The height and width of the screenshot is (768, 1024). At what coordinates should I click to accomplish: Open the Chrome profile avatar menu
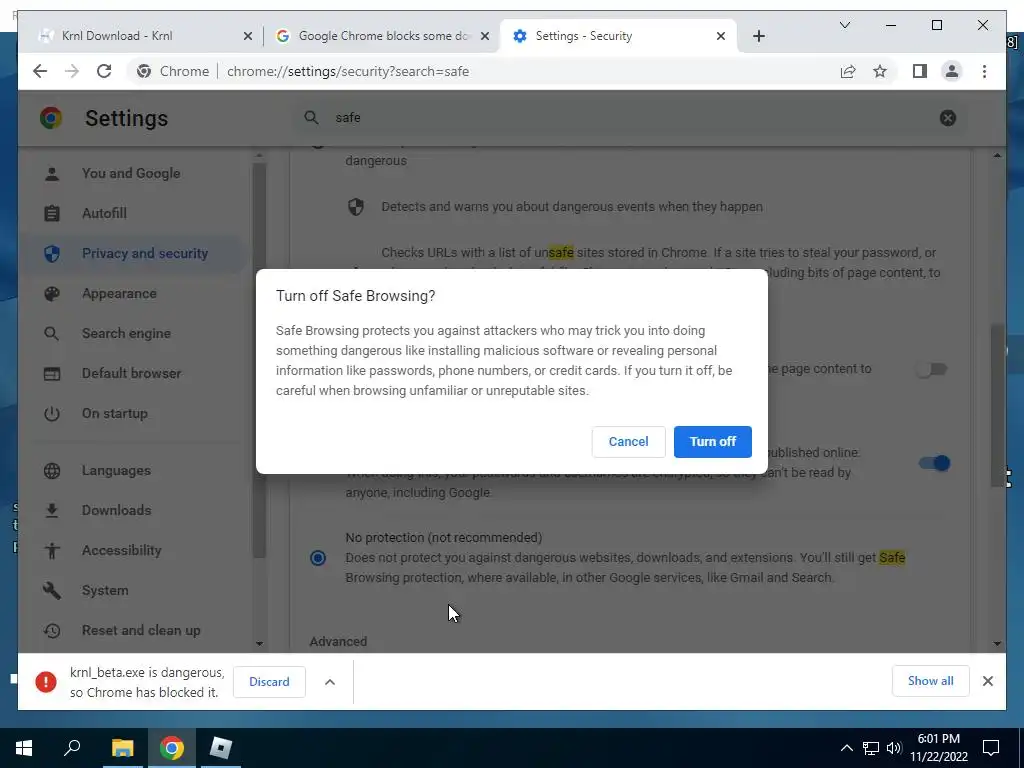click(x=952, y=71)
